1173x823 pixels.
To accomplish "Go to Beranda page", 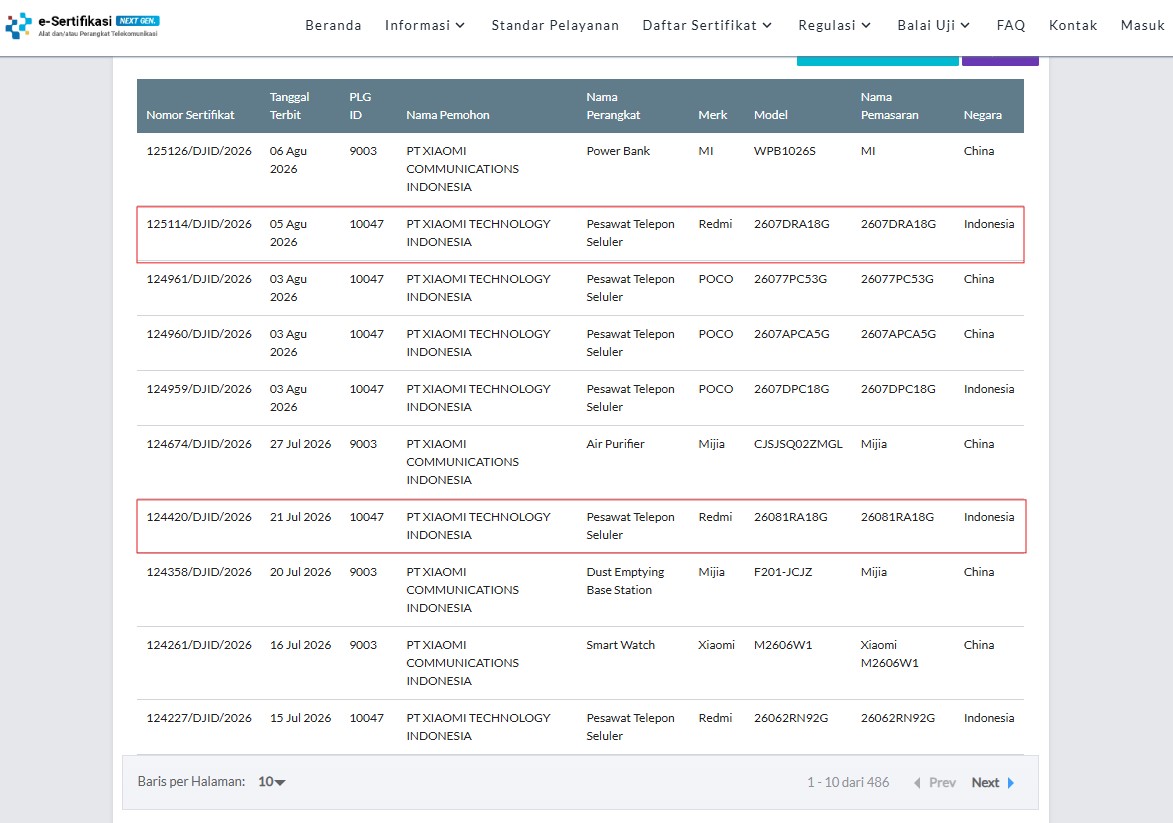I will tap(333, 25).
